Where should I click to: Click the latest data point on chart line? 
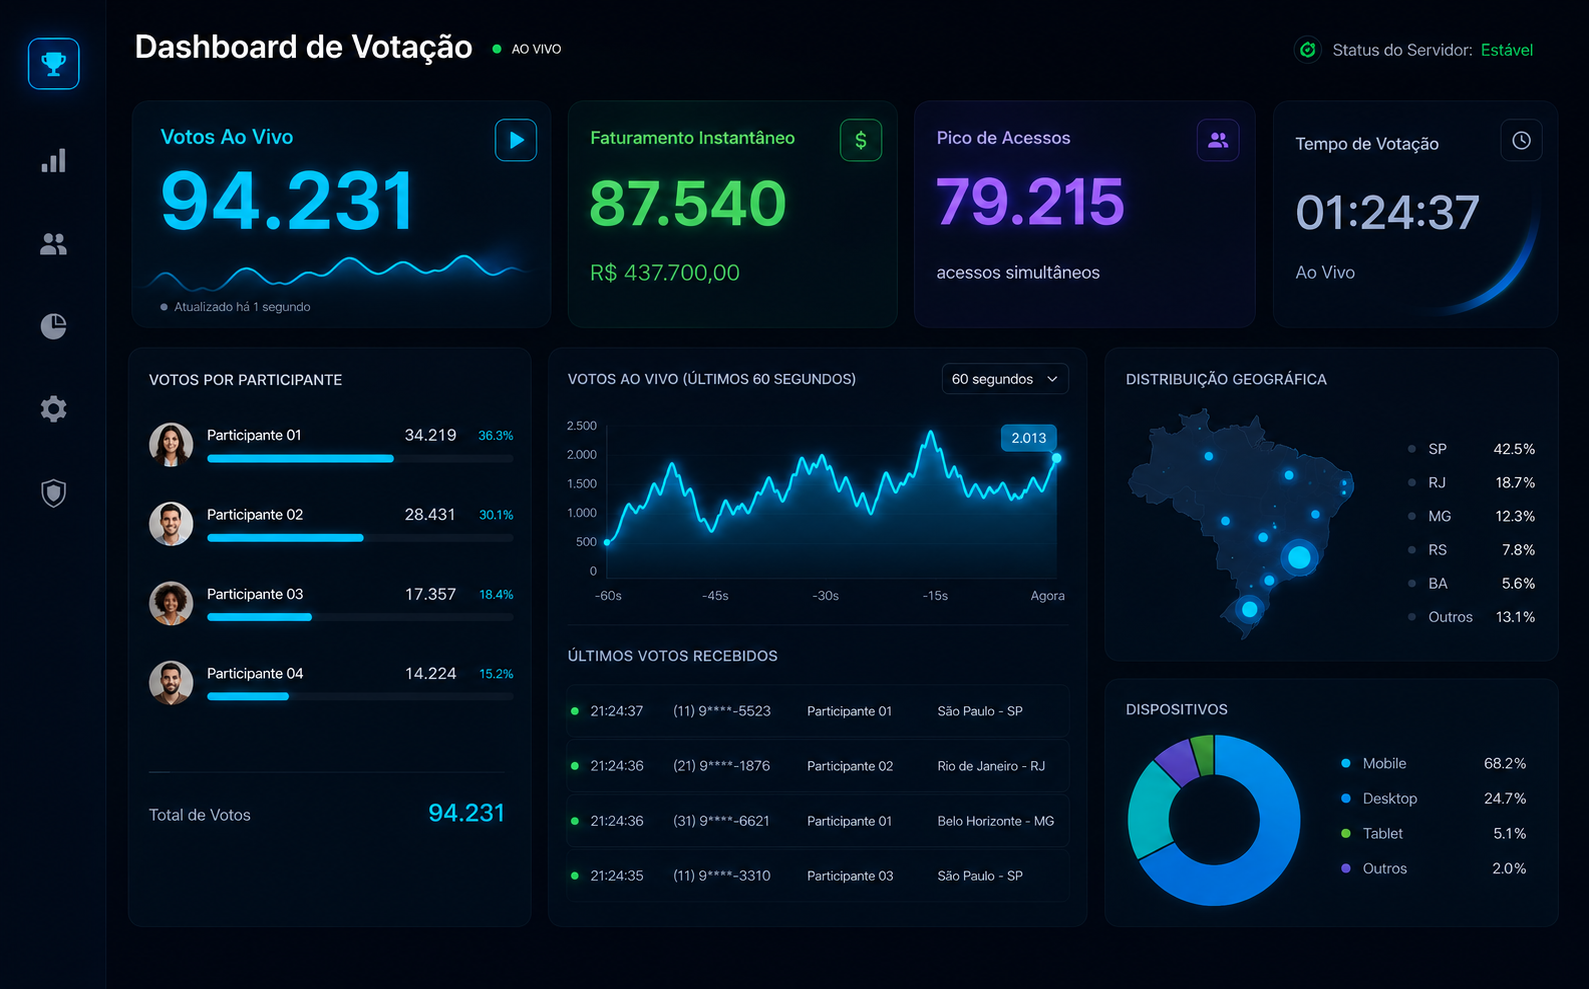click(x=1057, y=458)
